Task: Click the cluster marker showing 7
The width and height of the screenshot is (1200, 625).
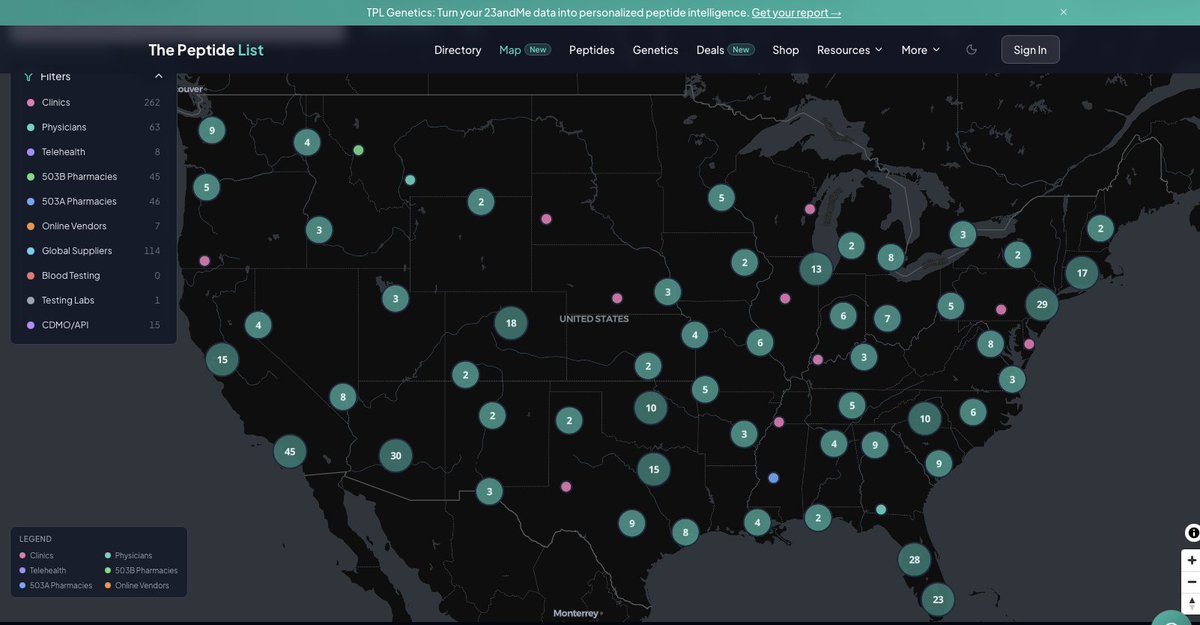Action: 887,319
